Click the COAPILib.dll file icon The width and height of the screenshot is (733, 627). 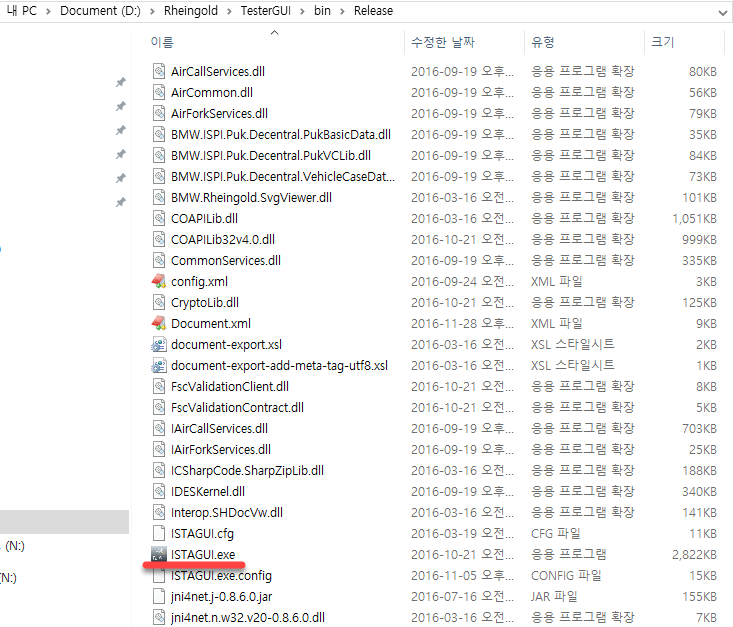pyautogui.click(x=159, y=218)
